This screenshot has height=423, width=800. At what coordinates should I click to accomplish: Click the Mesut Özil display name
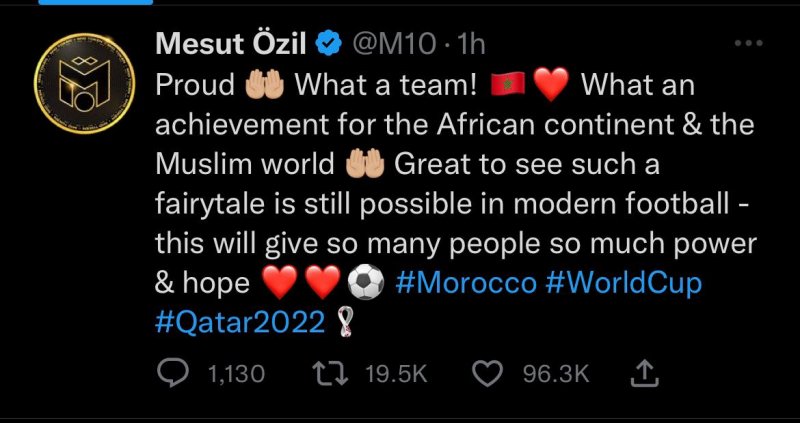coord(231,44)
